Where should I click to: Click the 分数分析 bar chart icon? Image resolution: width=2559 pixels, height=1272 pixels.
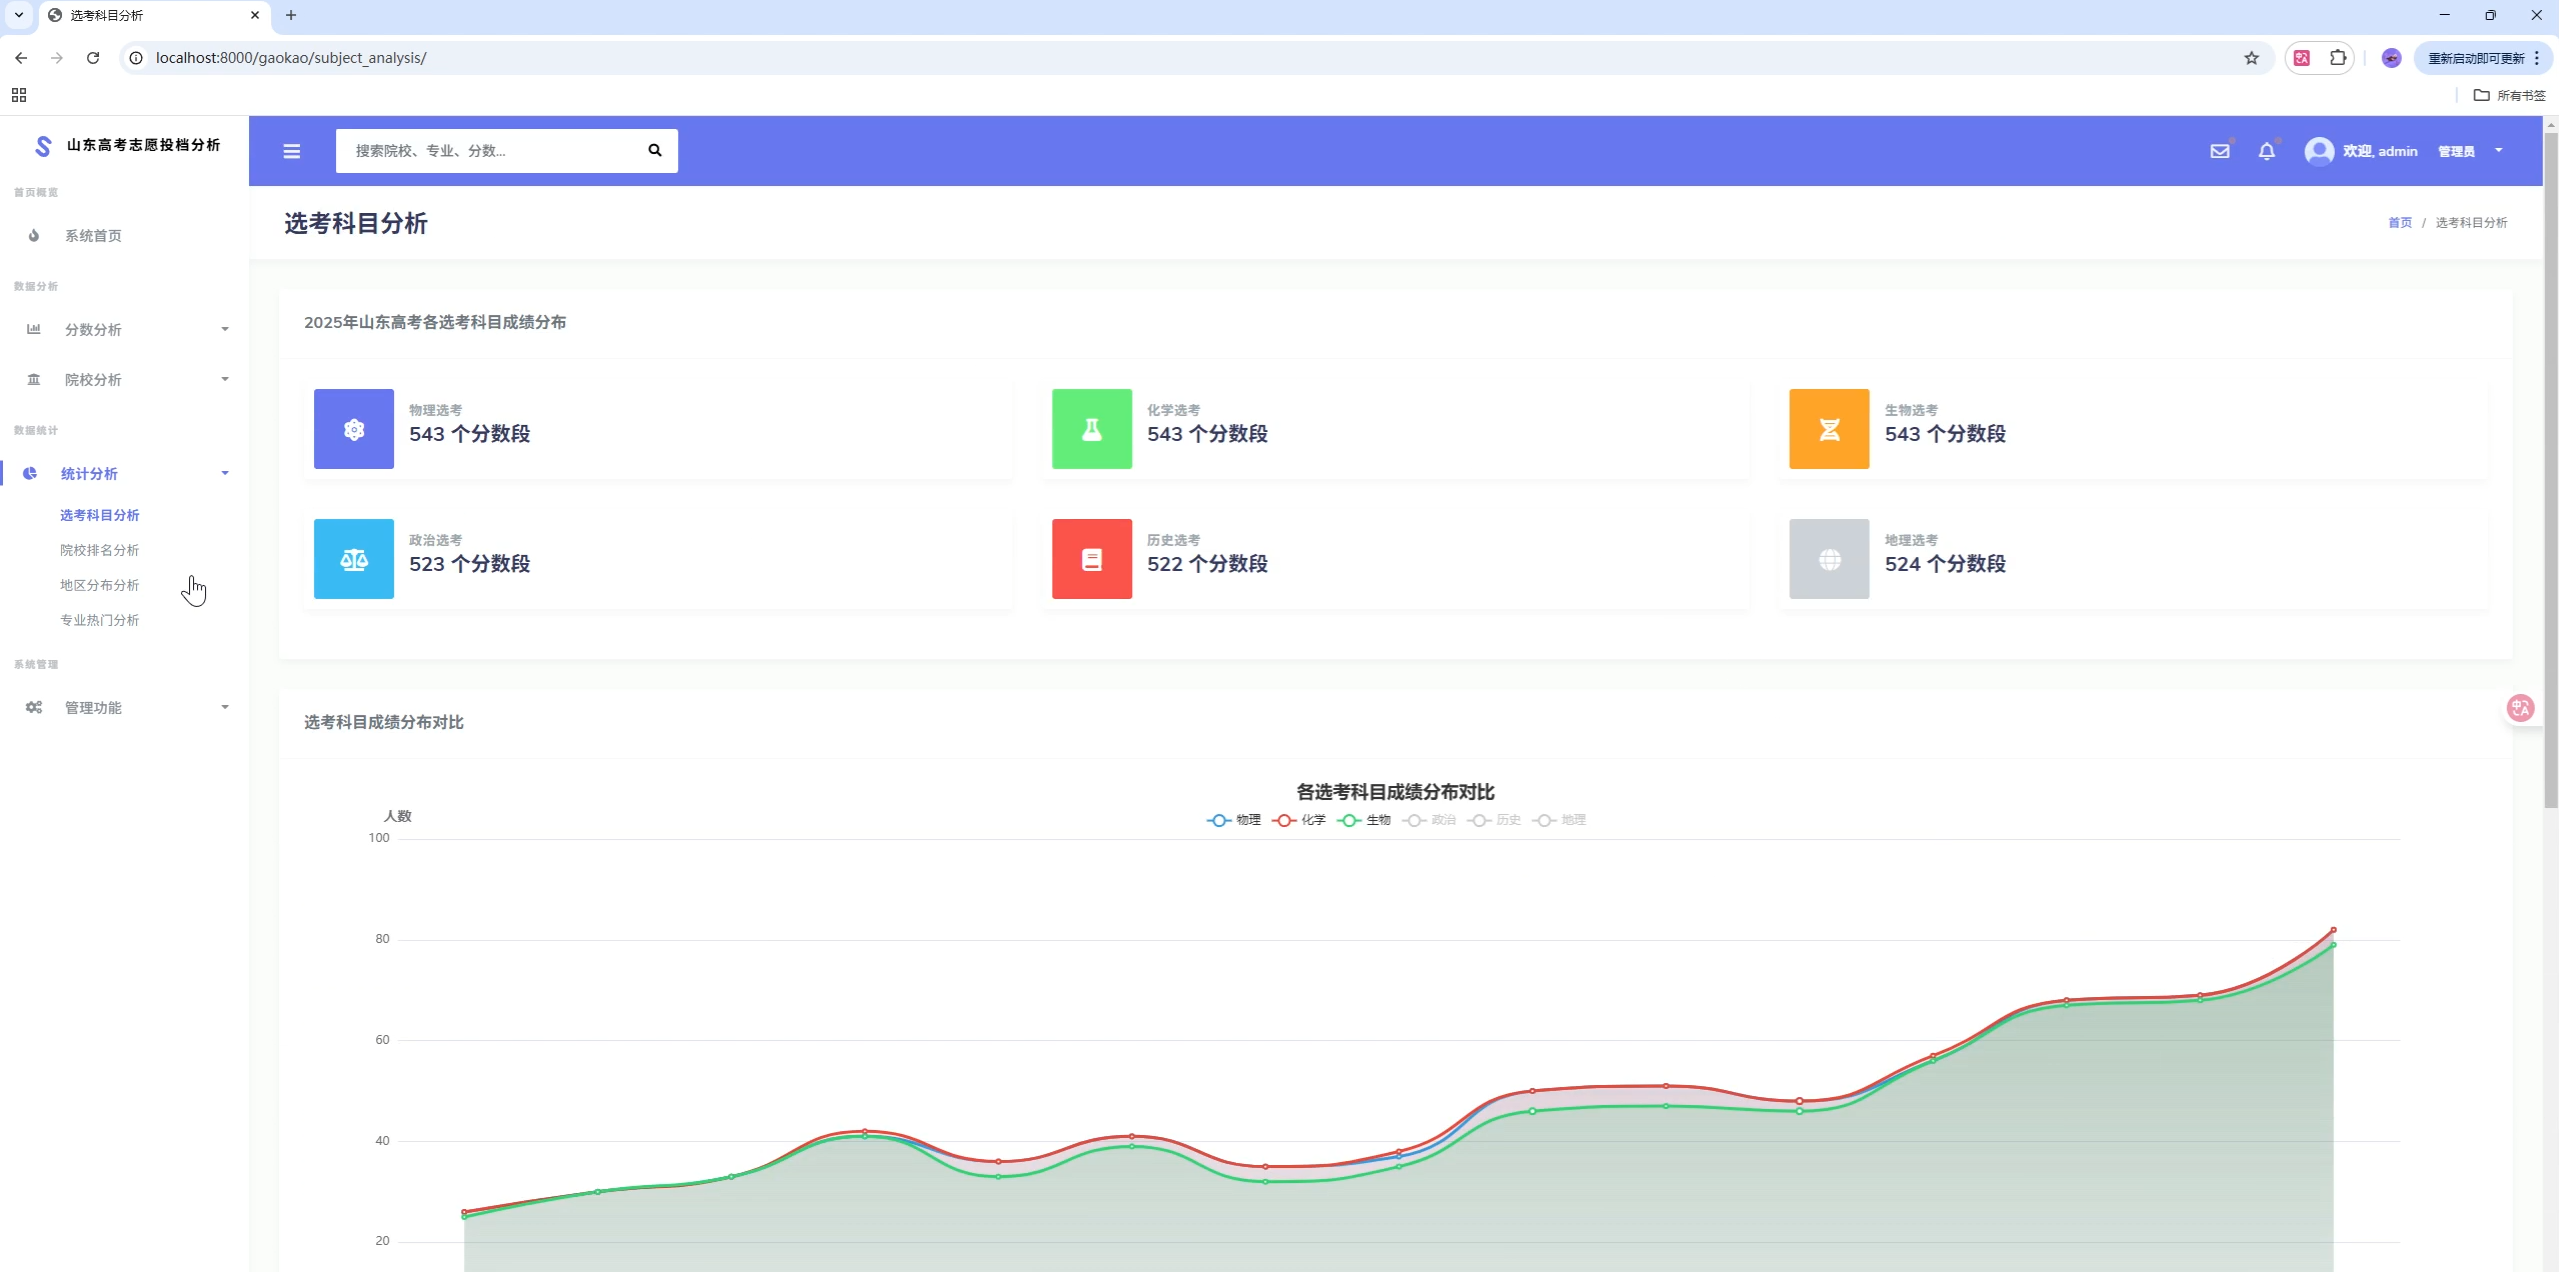pos(34,329)
